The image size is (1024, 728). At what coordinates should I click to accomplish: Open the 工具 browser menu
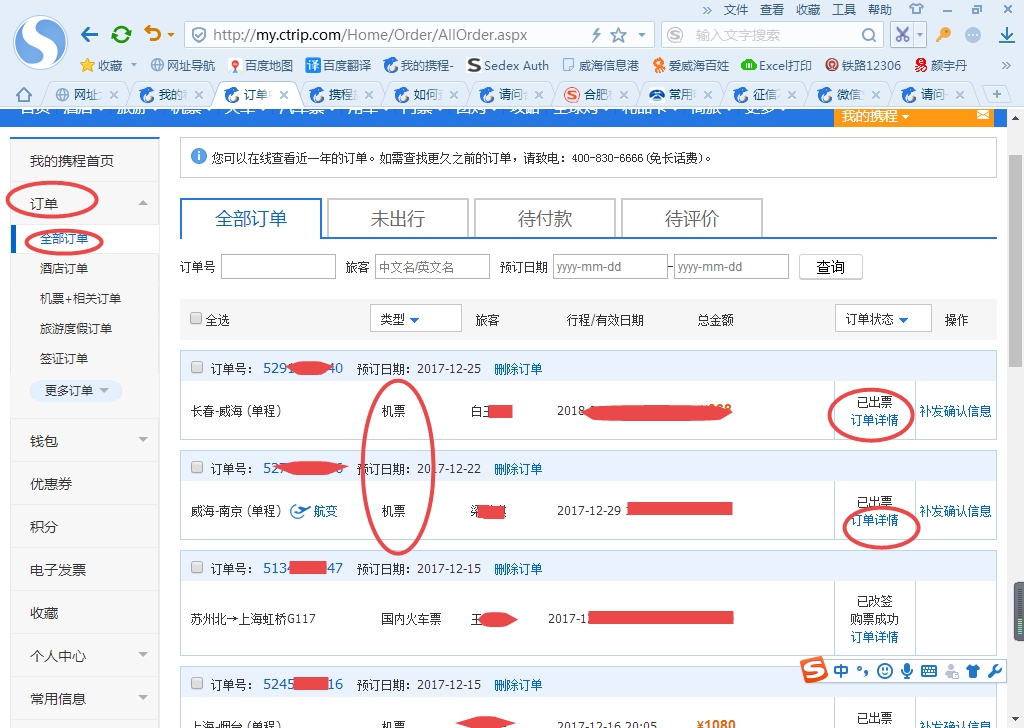coord(843,10)
